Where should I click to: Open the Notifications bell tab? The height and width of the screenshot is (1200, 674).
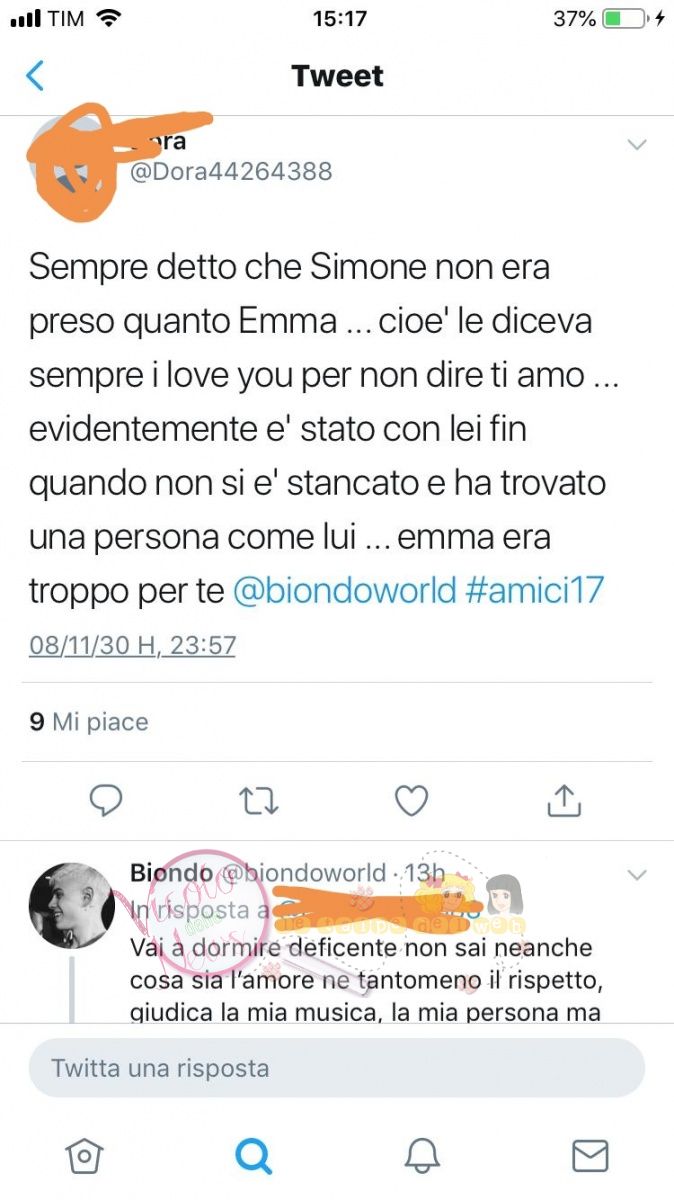(422, 1155)
